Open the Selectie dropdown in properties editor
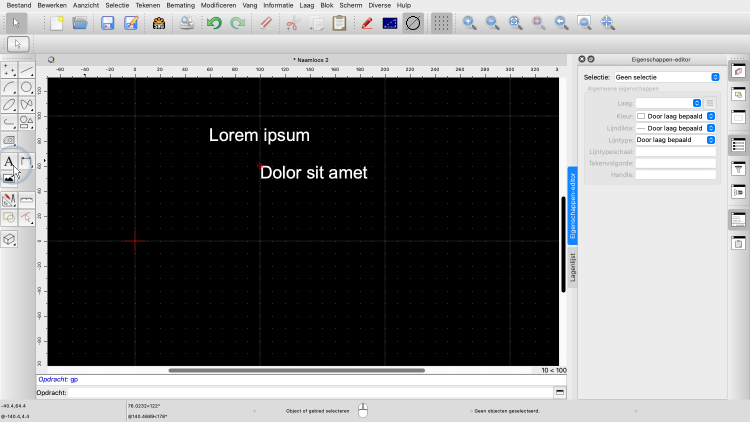The width and height of the screenshot is (750, 422). pos(667,77)
